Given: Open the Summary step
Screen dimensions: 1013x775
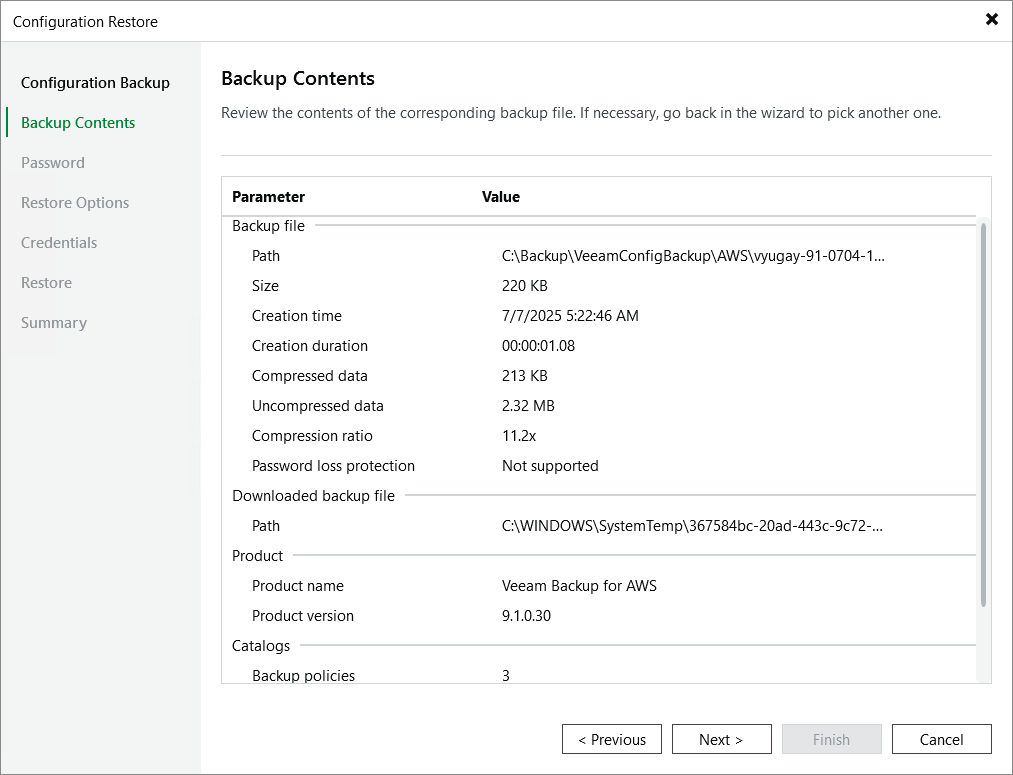Looking at the screenshot, I should pyautogui.click(x=53, y=322).
